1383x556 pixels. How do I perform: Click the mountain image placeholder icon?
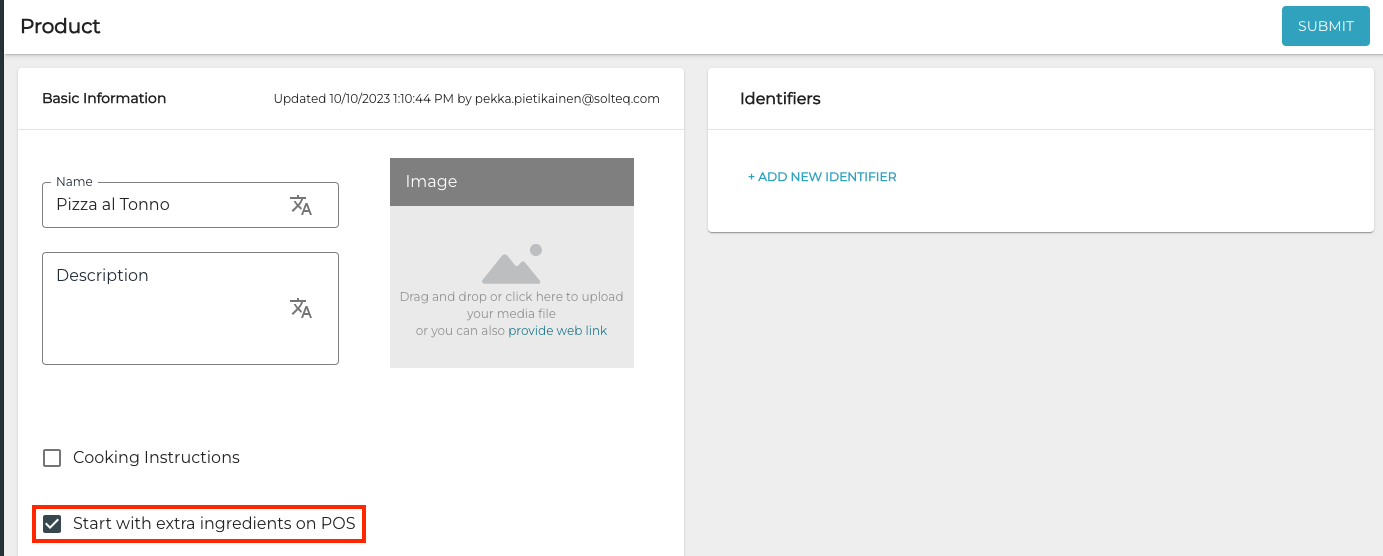511,265
